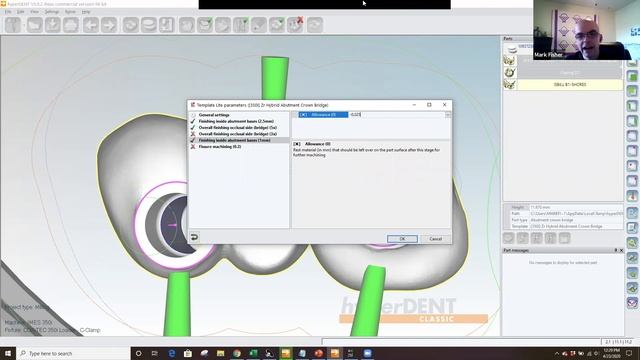
Task: Toggle check mark of checked Overall finishing occlusal row
Action: [x=193, y=127]
